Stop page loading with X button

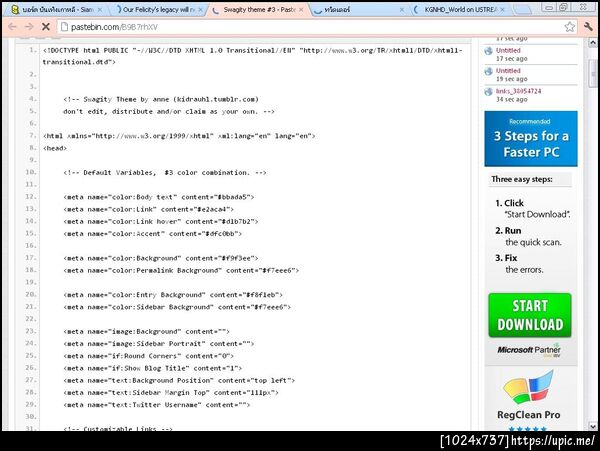[x=46, y=27]
